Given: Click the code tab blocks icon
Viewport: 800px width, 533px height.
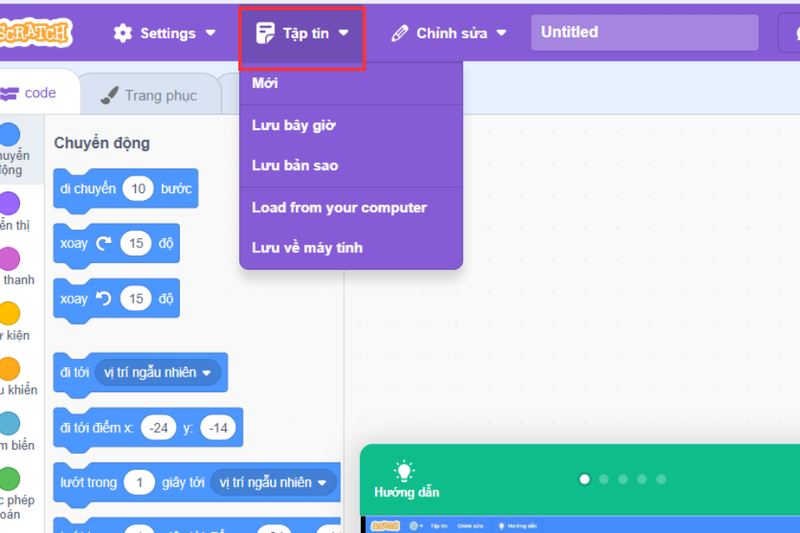Looking at the screenshot, I should point(9,94).
